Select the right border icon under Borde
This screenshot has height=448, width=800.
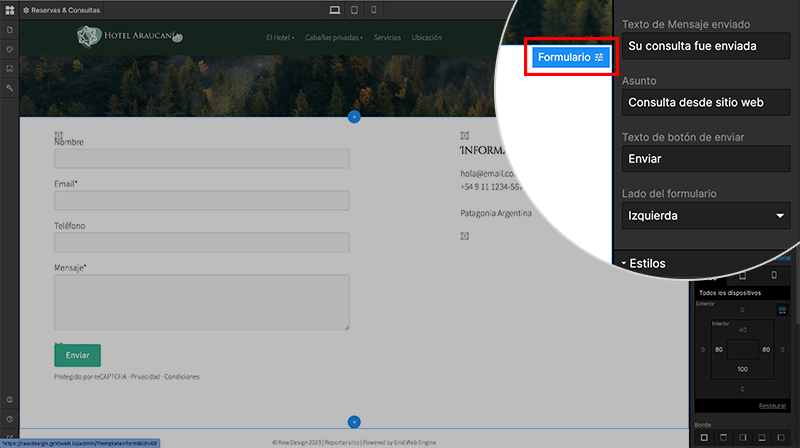(x=742, y=437)
